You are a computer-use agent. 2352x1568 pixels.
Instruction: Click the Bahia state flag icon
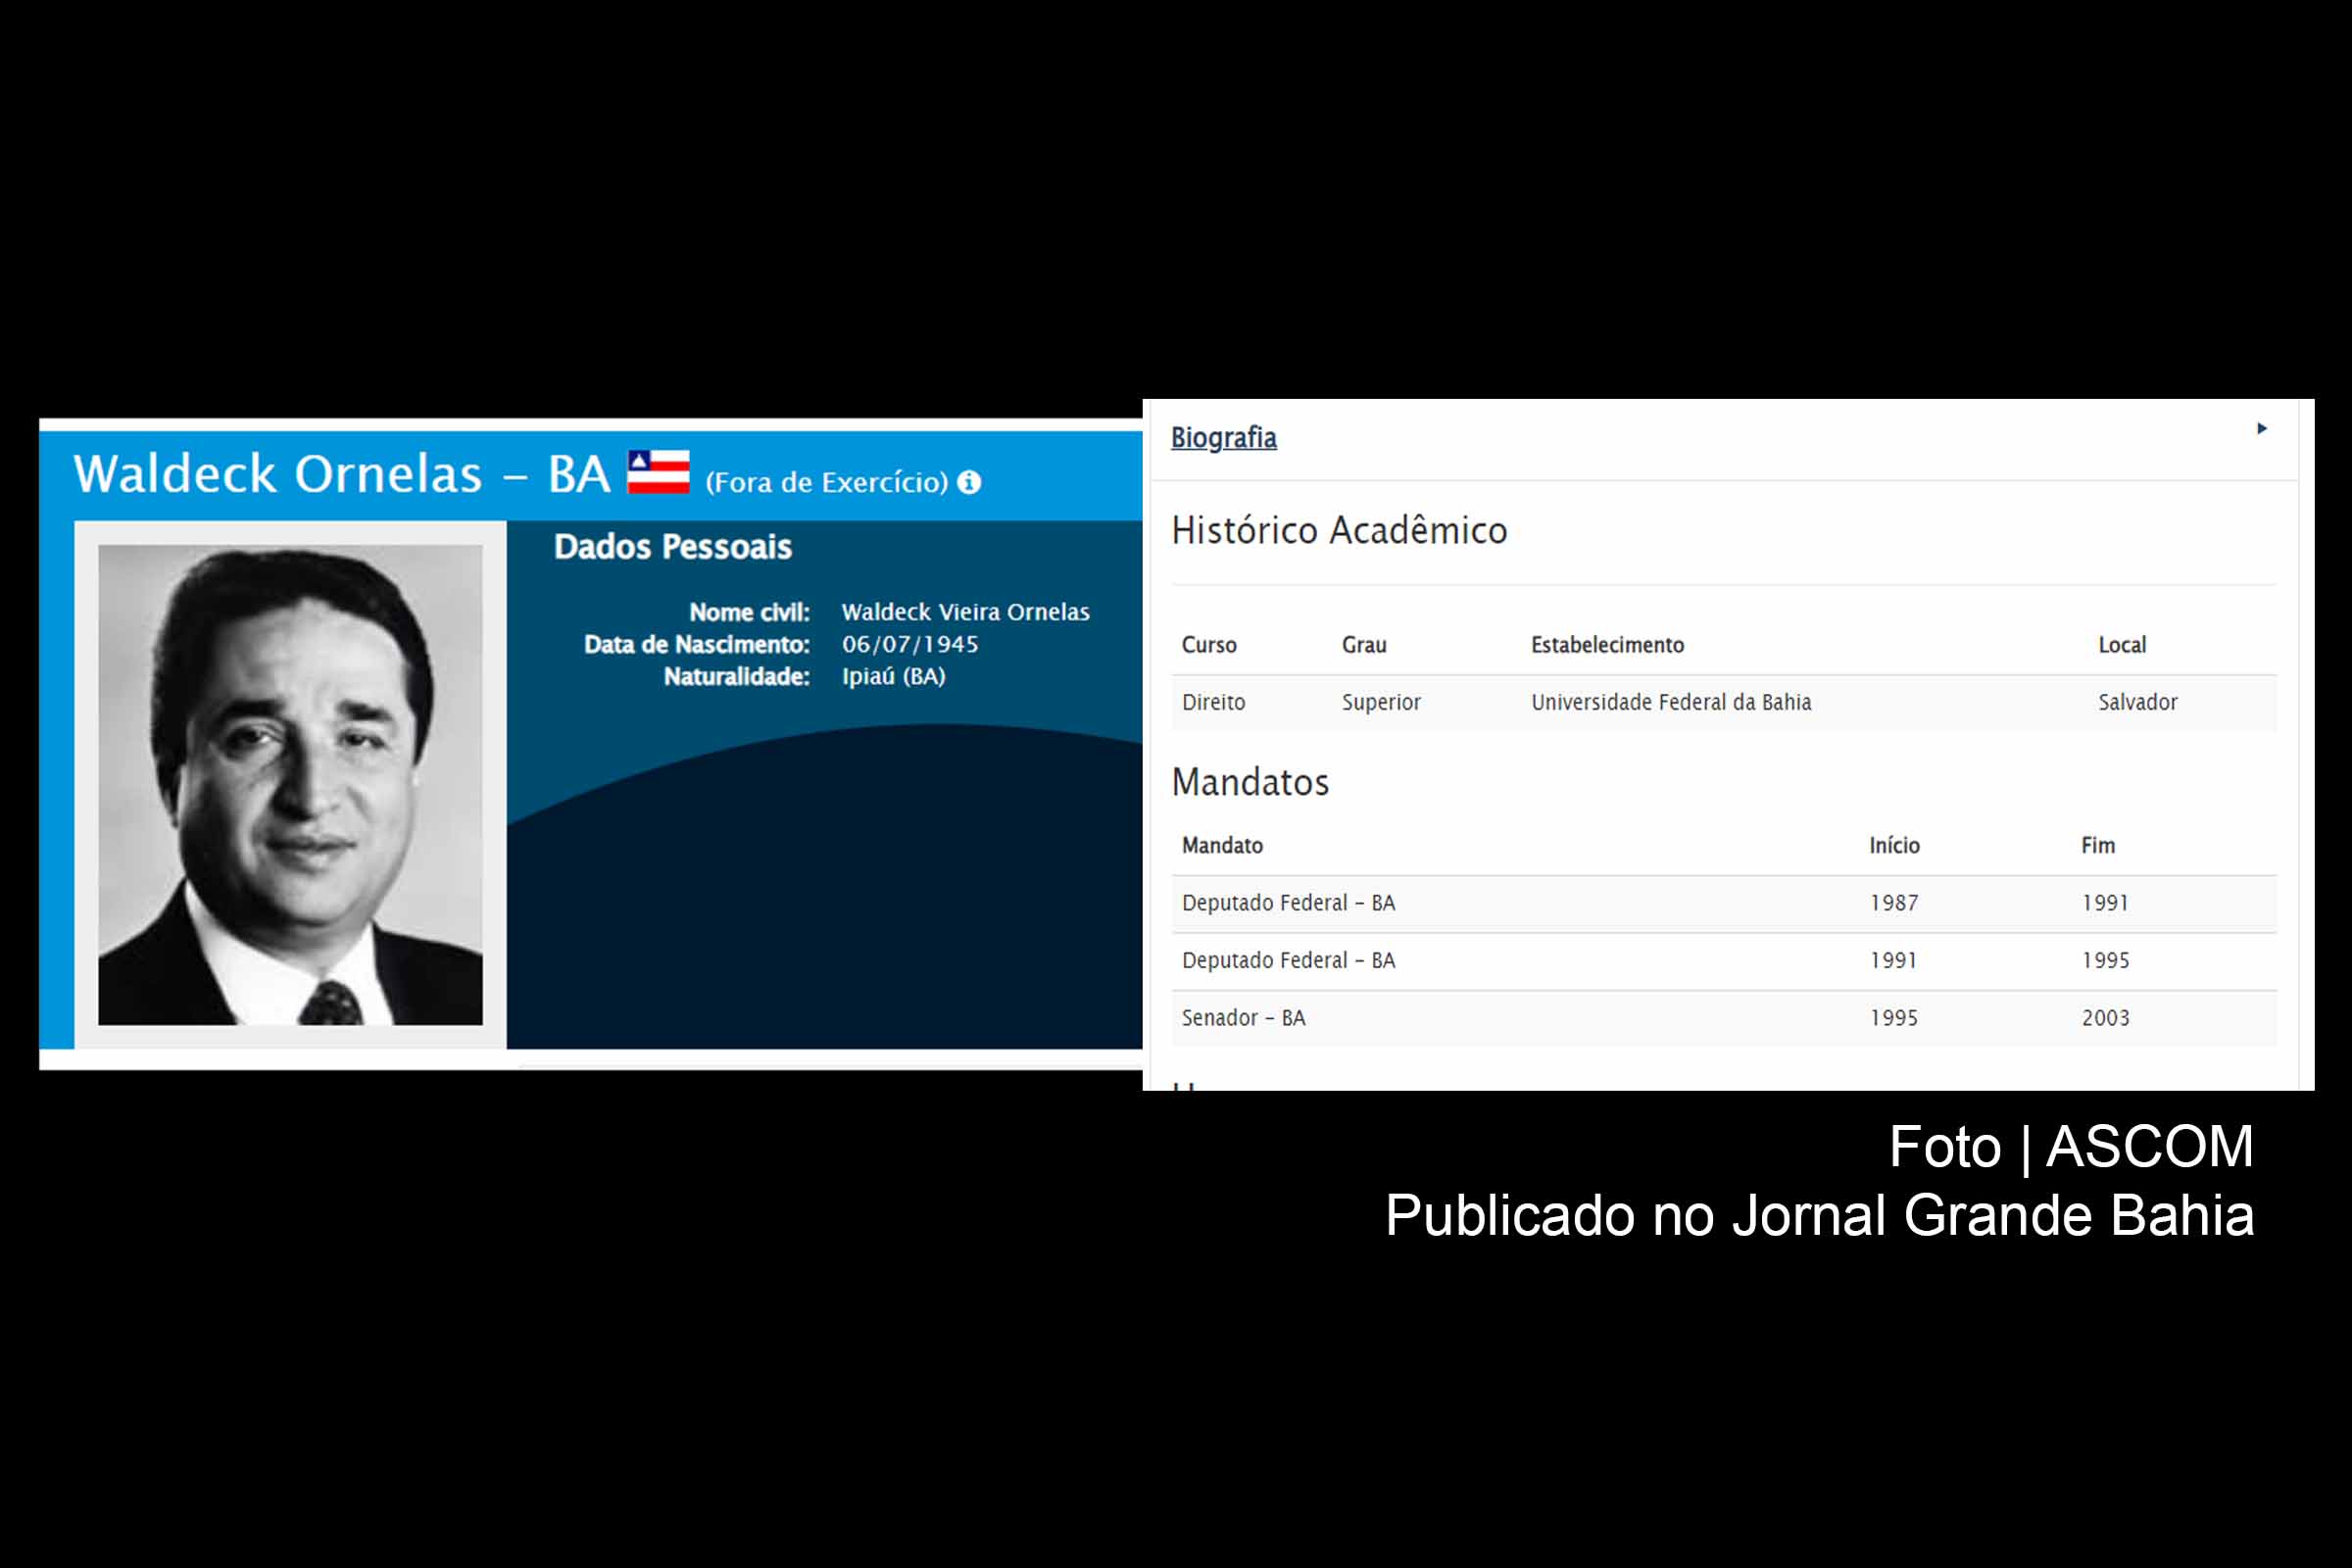click(x=658, y=472)
